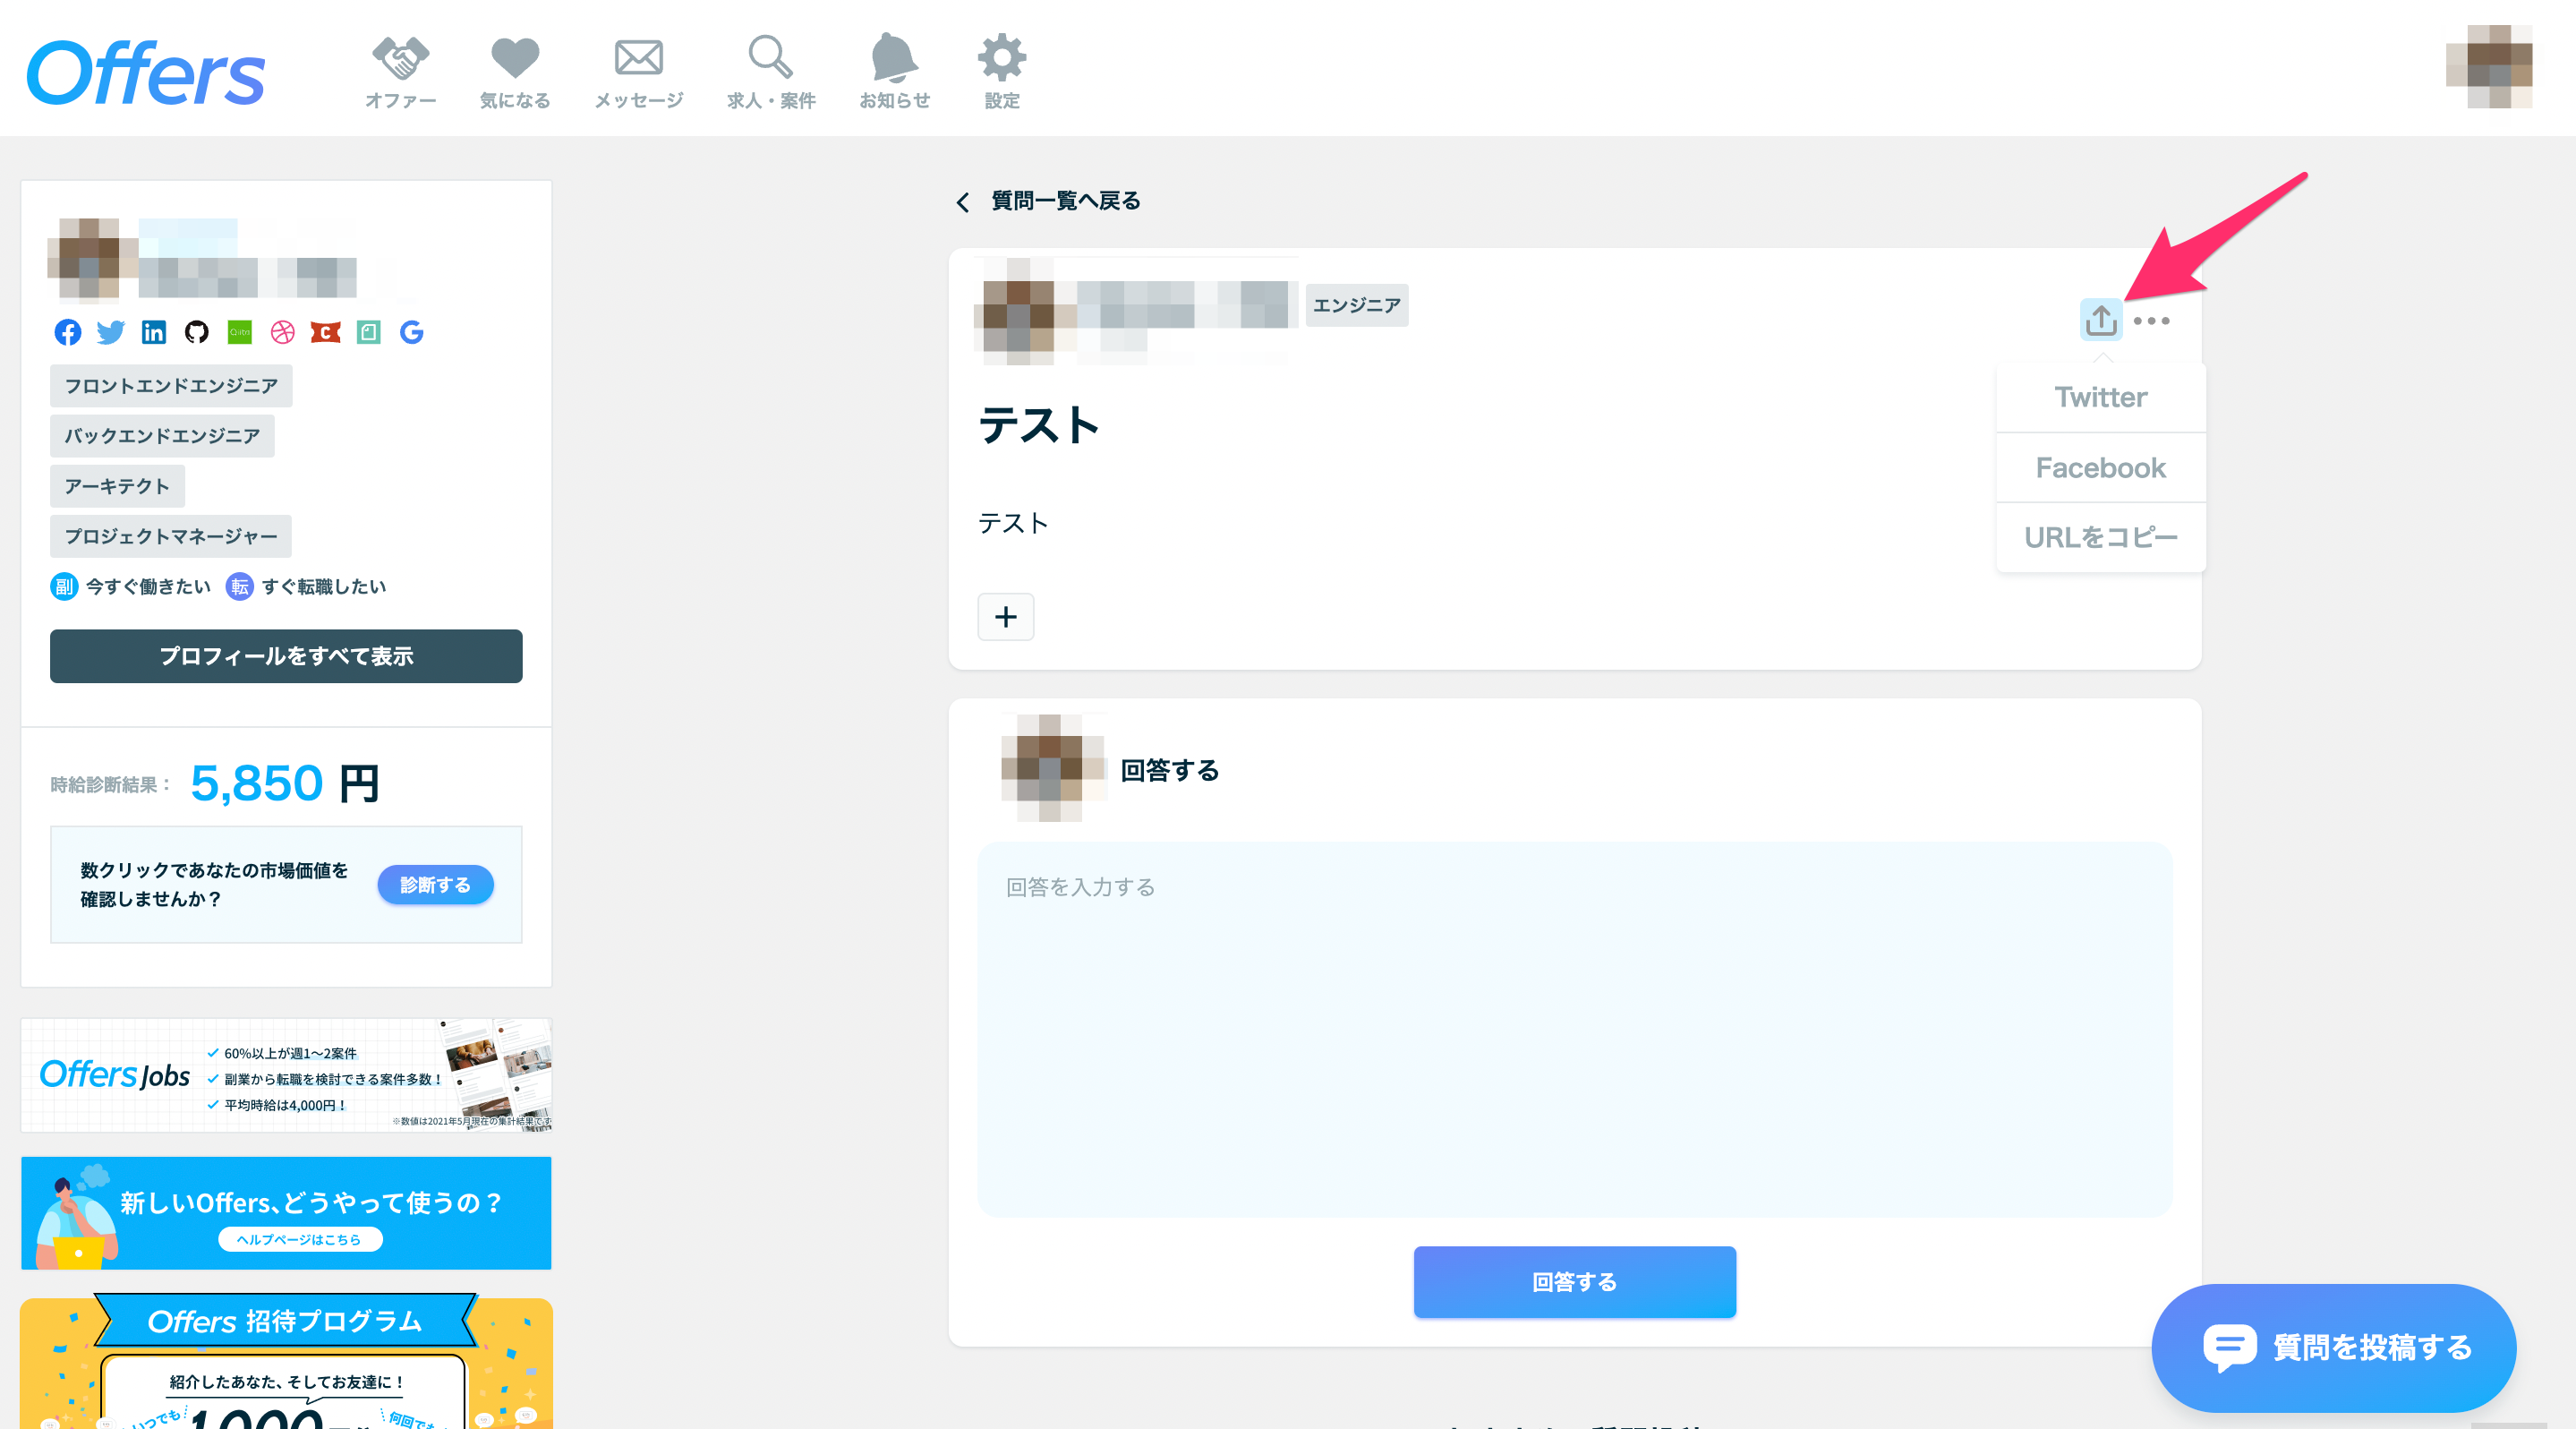The image size is (2576, 1429).
Task: Click プロフィールをすべて表示 button
Action: click(x=286, y=656)
